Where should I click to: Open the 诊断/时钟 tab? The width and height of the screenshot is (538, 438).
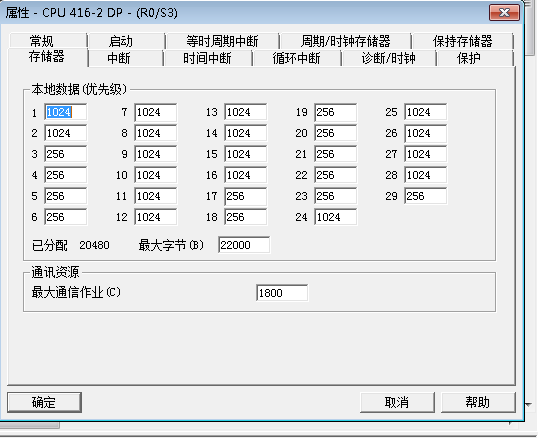pyautogui.click(x=388, y=58)
